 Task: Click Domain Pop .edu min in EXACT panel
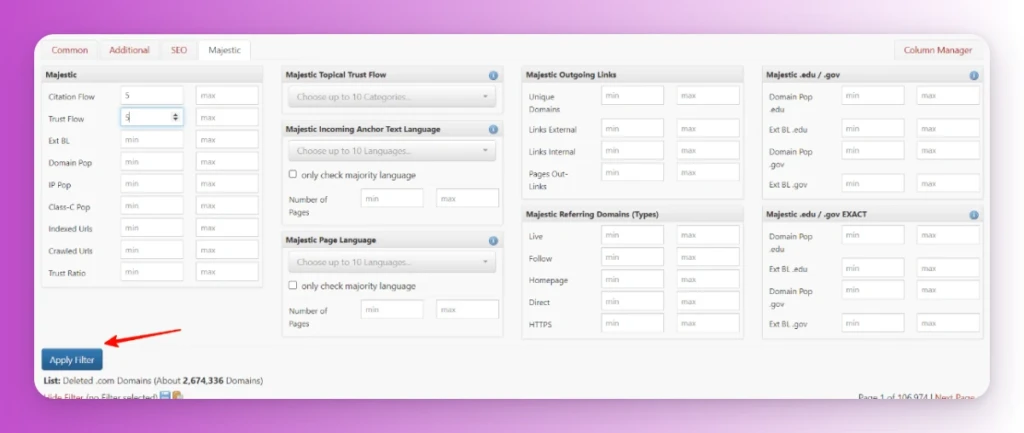click(x=873, y=234)
